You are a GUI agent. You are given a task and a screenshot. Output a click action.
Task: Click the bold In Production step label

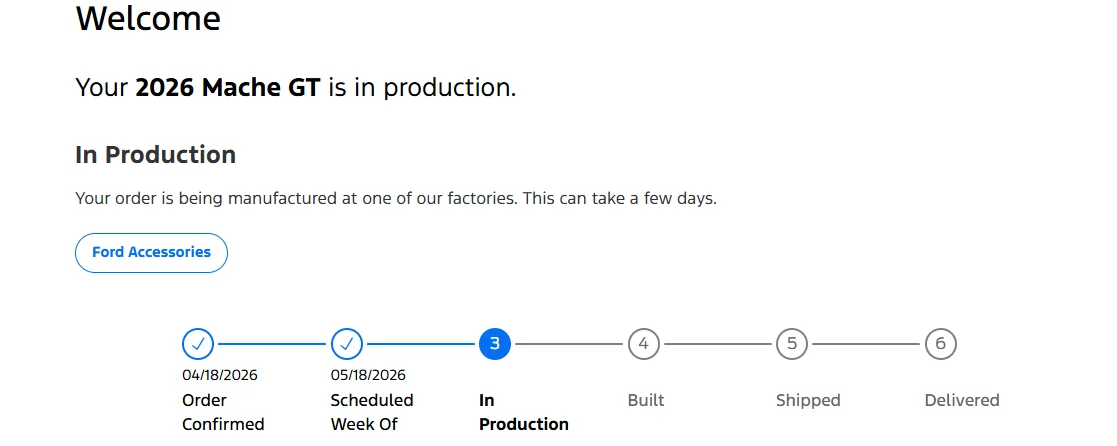524,412
